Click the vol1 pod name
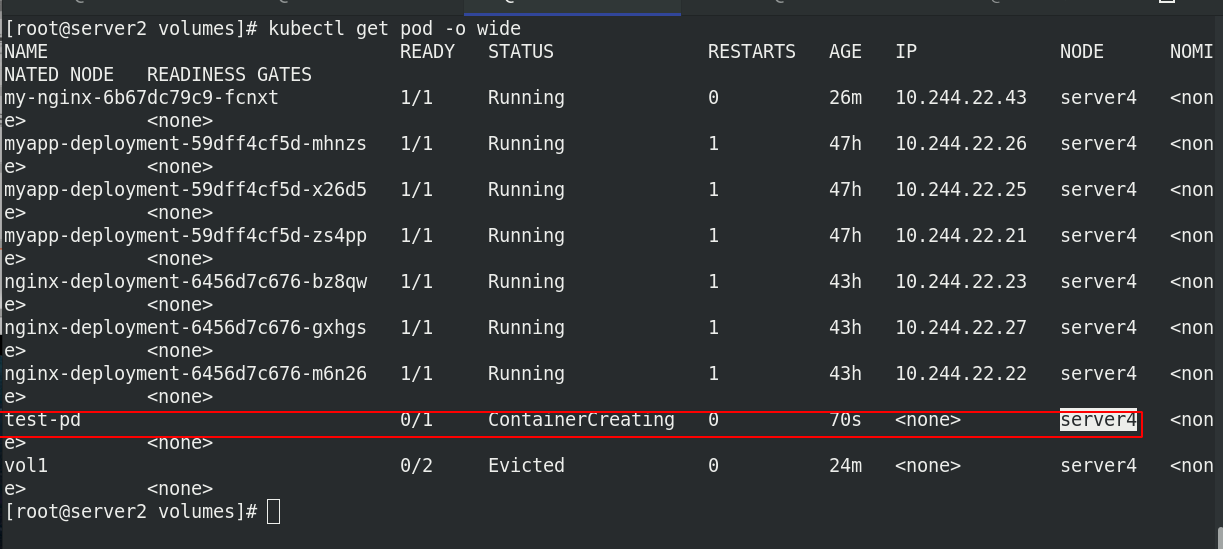 click(26, 466)
